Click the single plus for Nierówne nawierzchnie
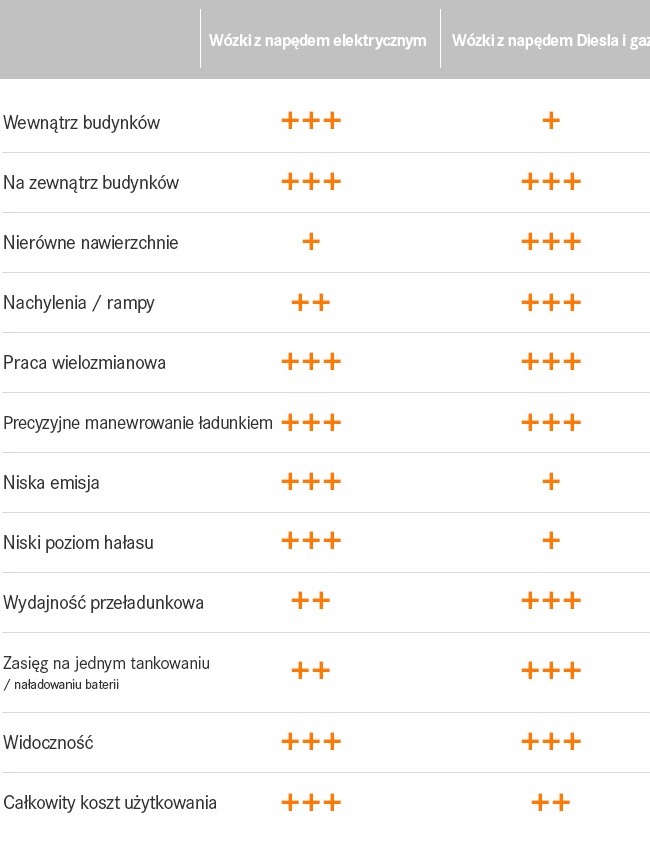The height and width of the screenshot is (846, 650). (x=311, y=241)
